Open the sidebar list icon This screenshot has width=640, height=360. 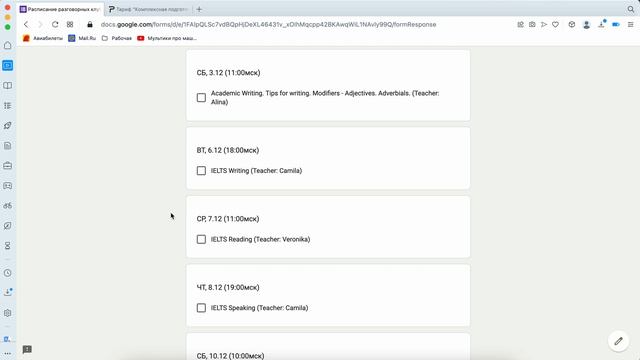pos(8,105)
